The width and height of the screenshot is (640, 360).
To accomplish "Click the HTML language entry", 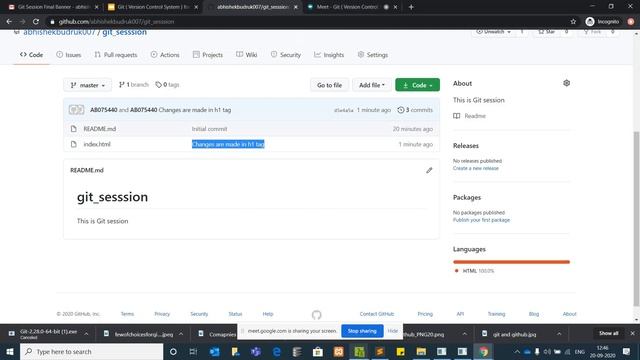I will [x=474, y=271].
